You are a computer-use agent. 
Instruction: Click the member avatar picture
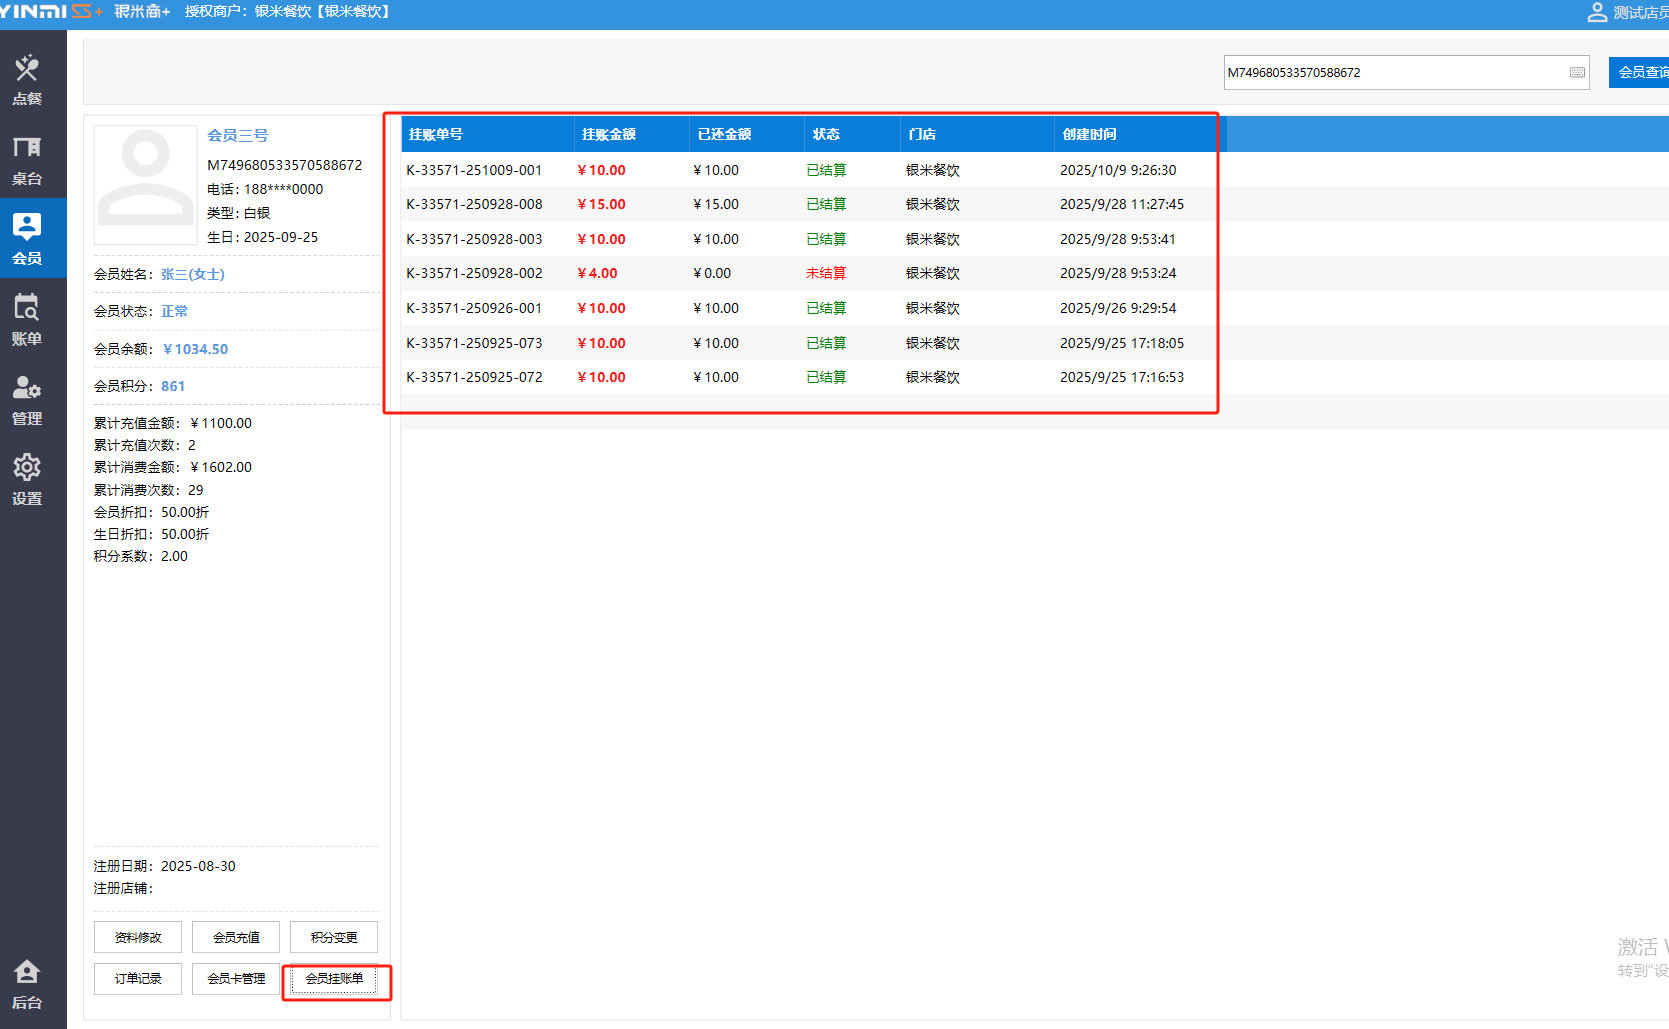pyautogui.click(x=146, y=184)
